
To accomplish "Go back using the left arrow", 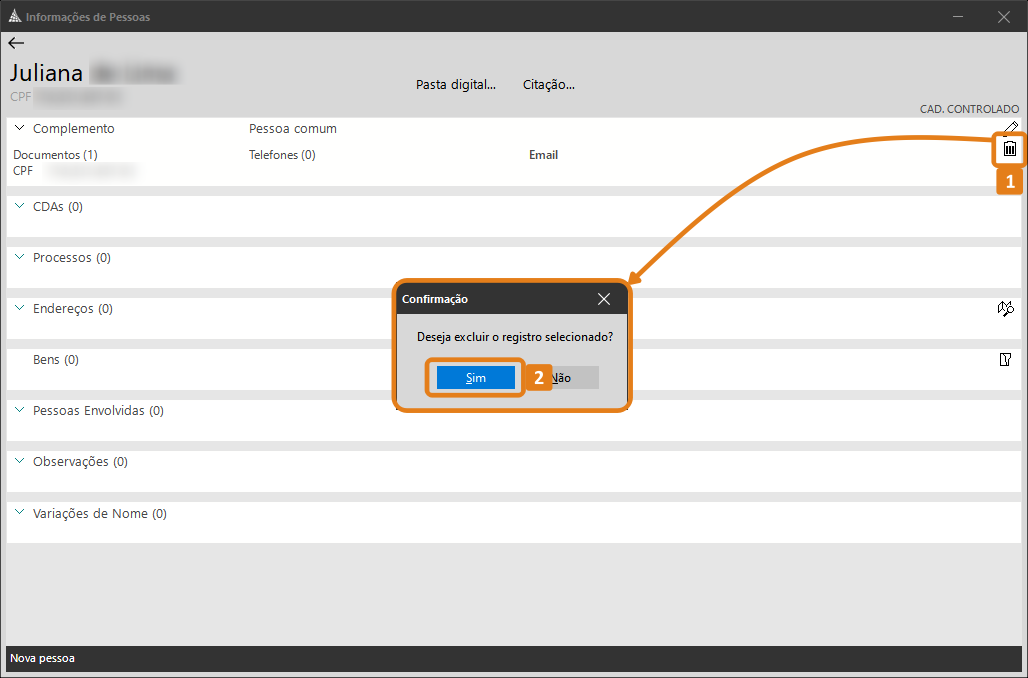I will (x=16, y=43).
